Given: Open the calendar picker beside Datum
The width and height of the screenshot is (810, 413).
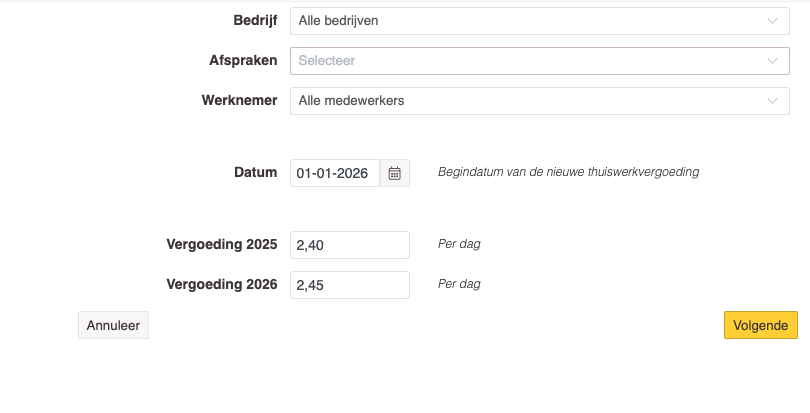Looking at the screenshot, I should point(394,173).
